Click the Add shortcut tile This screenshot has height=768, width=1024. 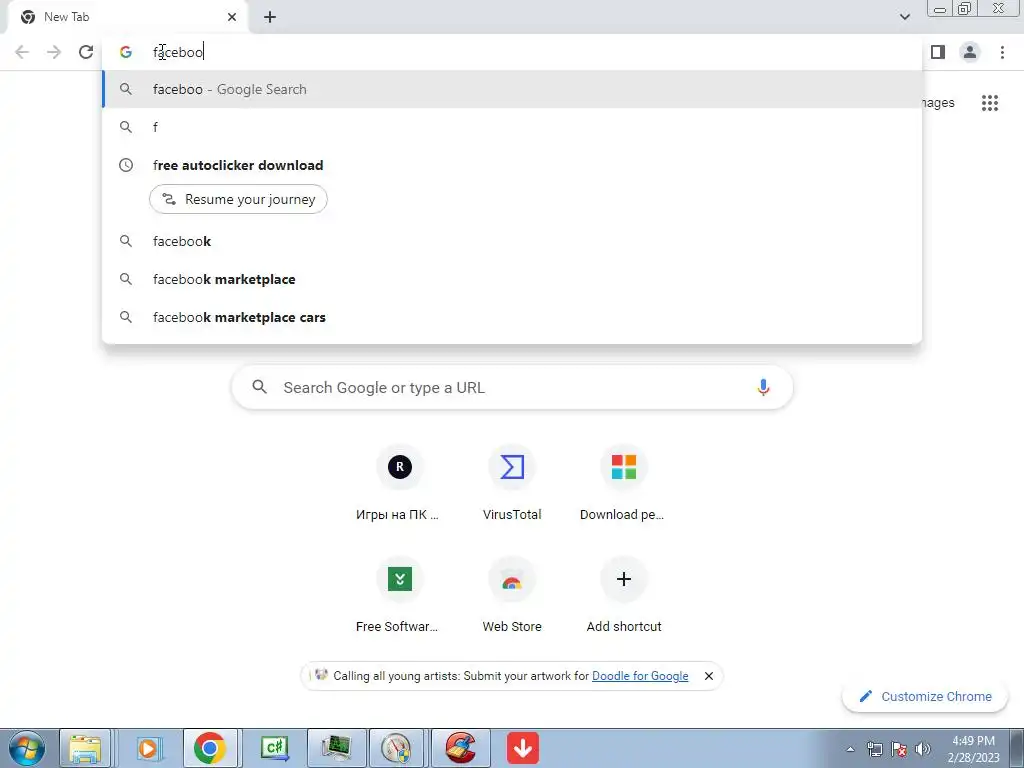coord(624,596)
